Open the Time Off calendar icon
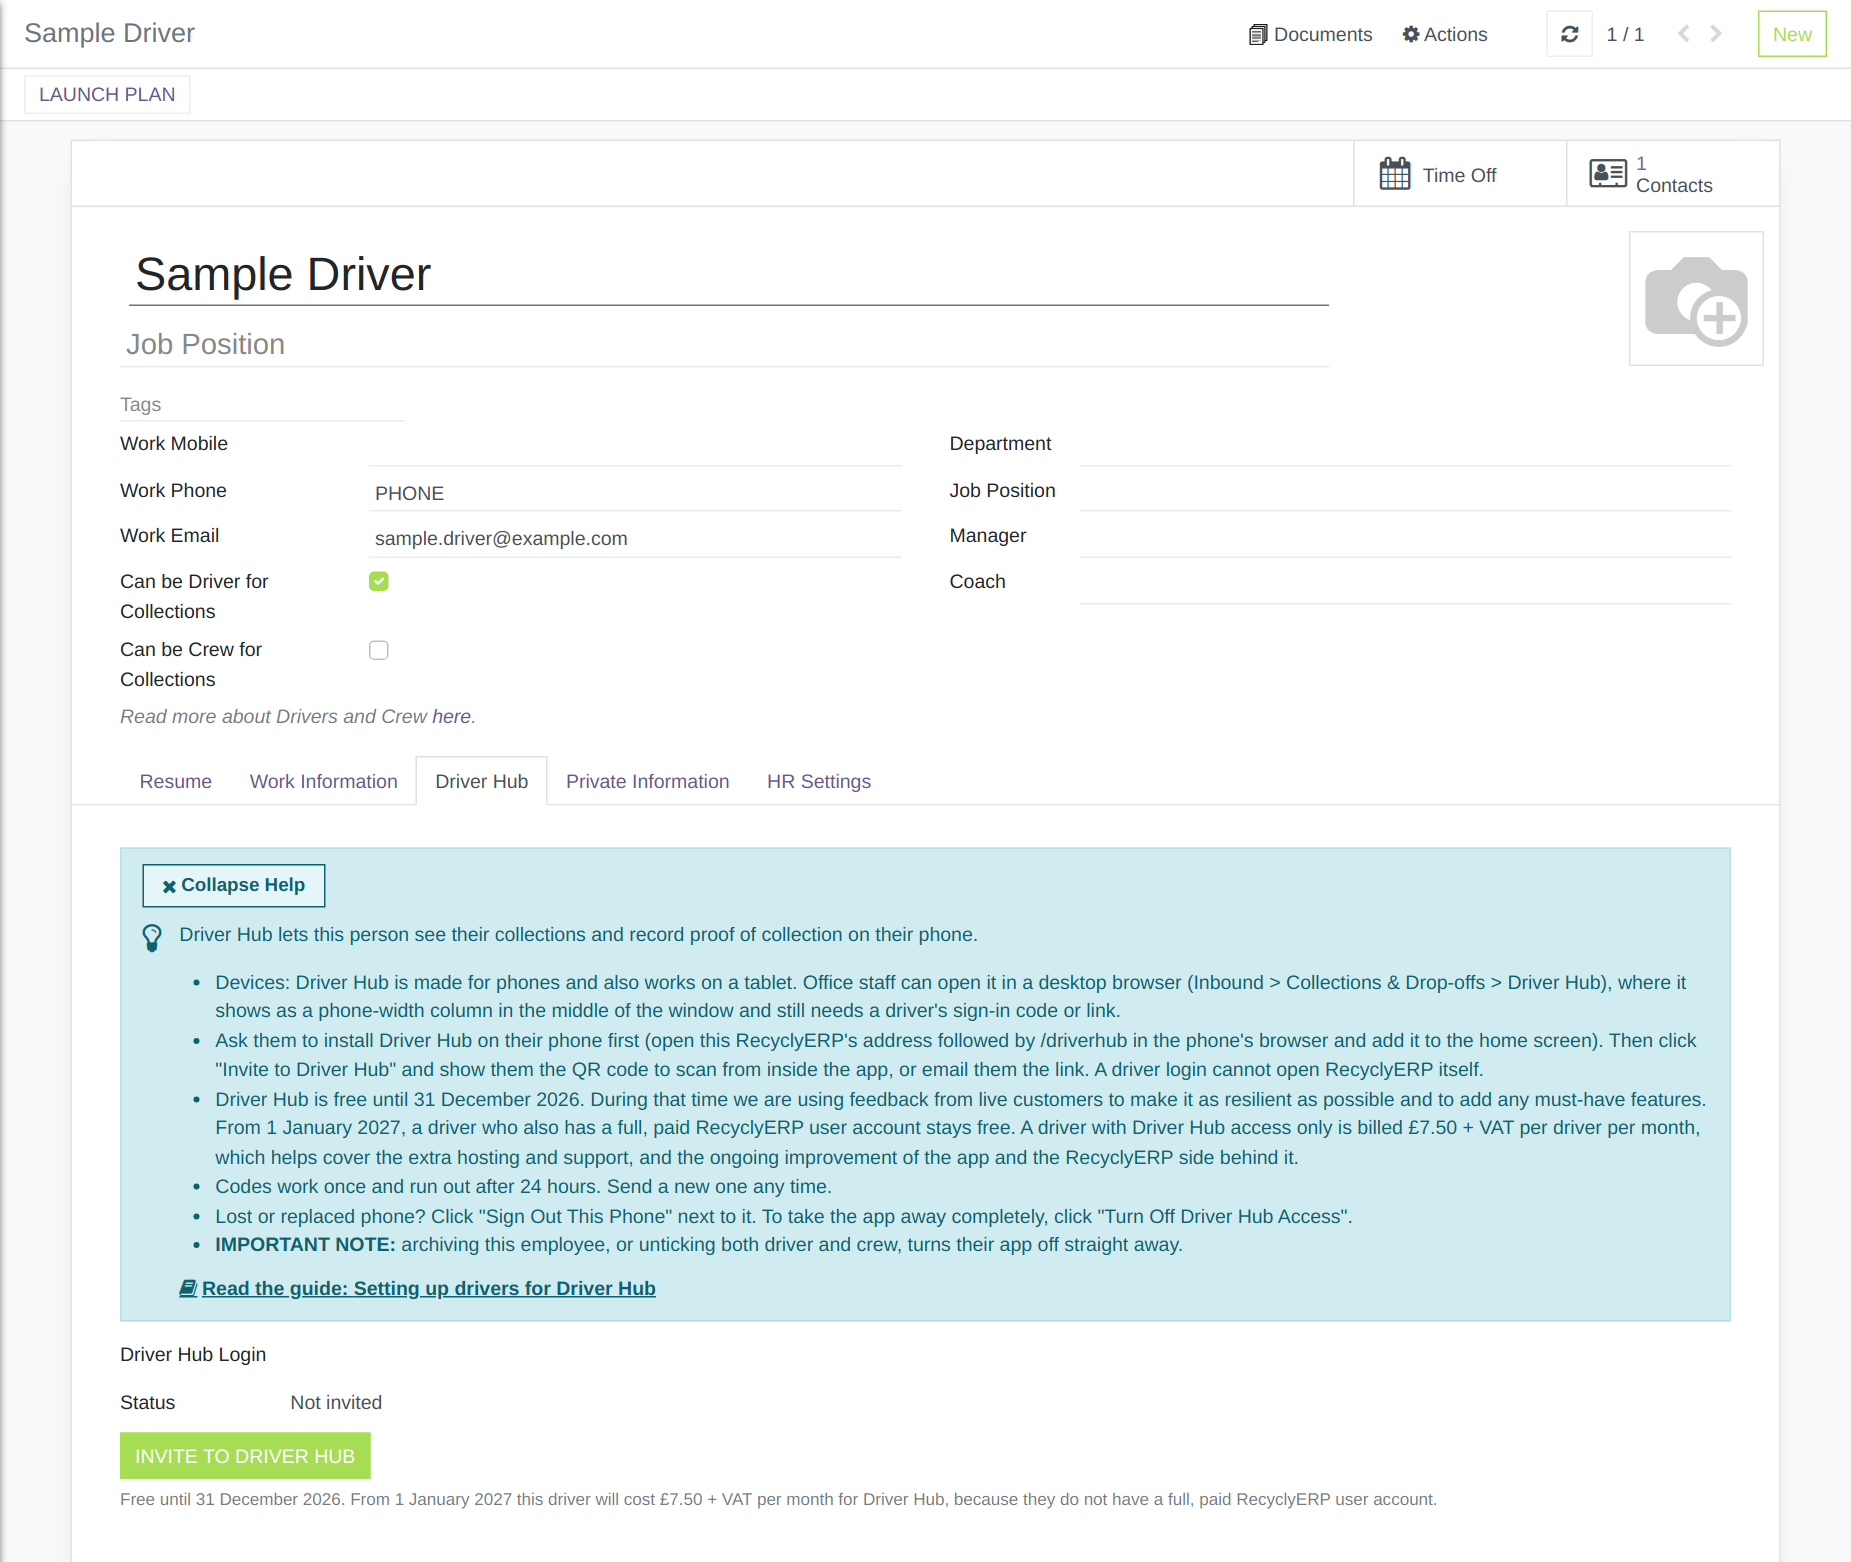Screen dimensions: 1851x1562 (1394, 174)
